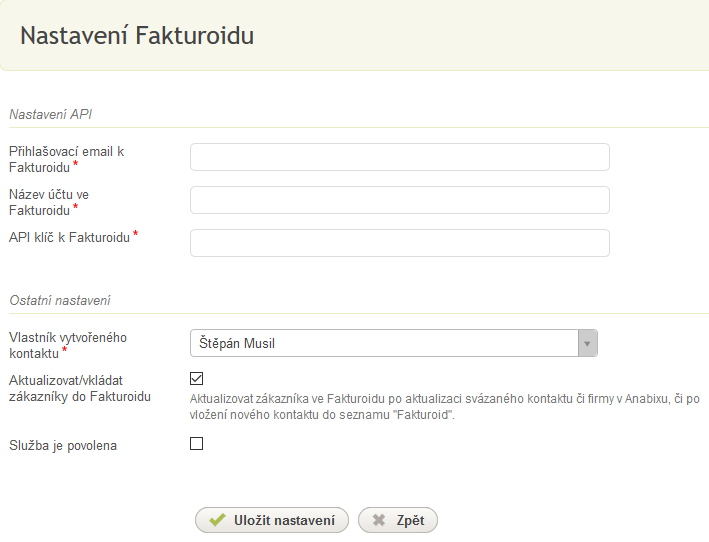Open the Štěpán Musil owner dropdown
Image resolution: width=709 pixels, height=542 pixels.
click(x=393, y=343)
